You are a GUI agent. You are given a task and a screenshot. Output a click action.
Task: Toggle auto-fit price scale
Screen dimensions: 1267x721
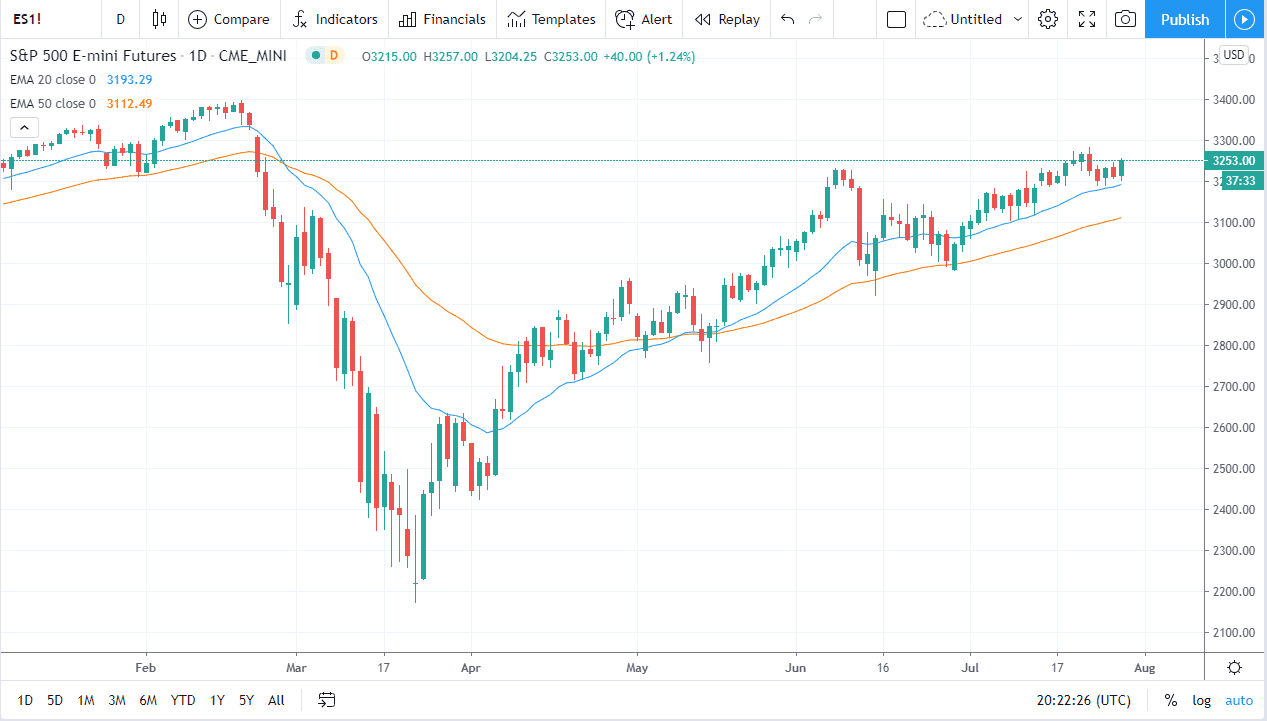click(x=1239, y=700)
